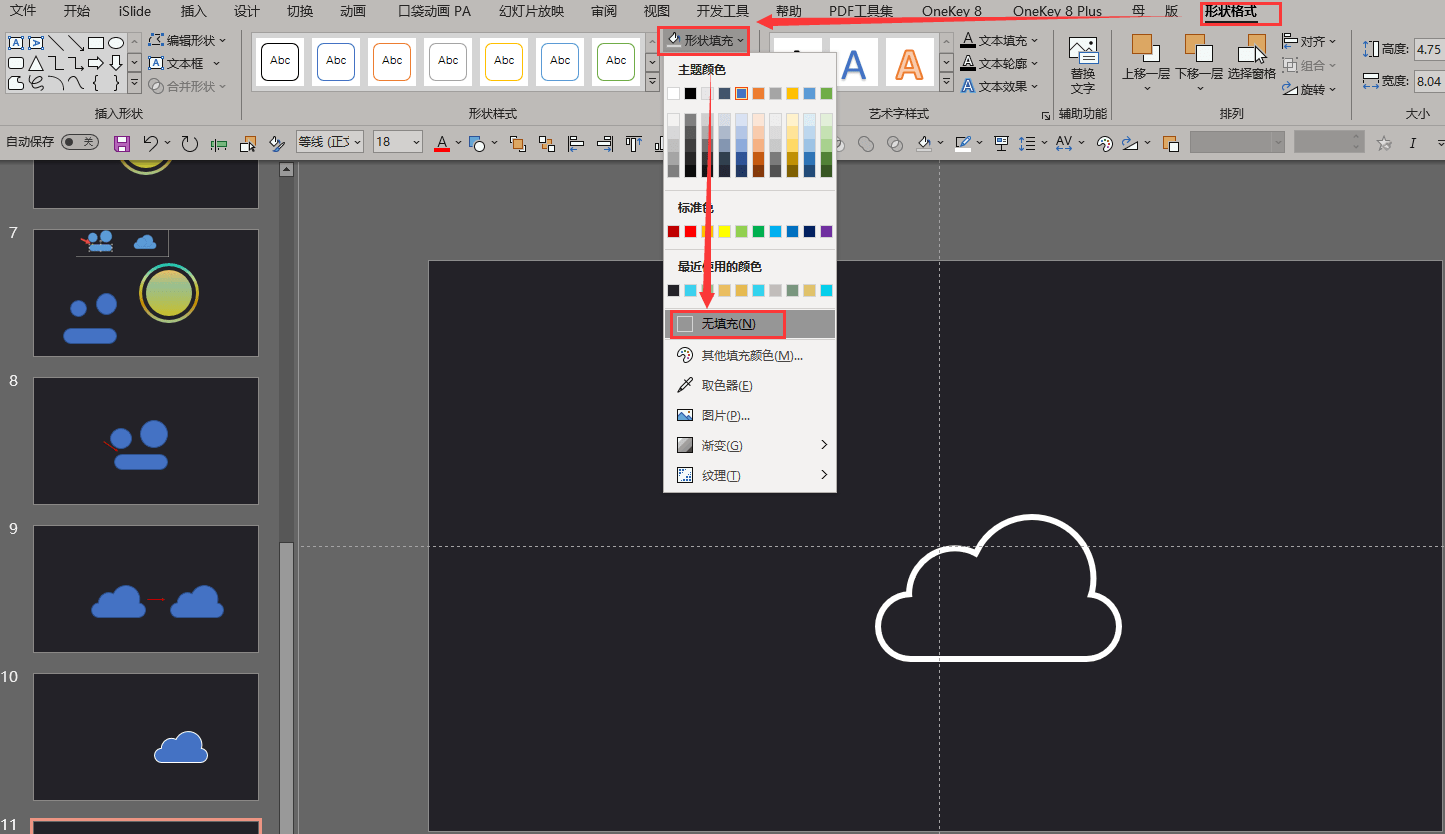The width and height of the screenshot is (1445, 834).
Task: Select the rectangle shape in shape gallery
Action: pos(96,43)
